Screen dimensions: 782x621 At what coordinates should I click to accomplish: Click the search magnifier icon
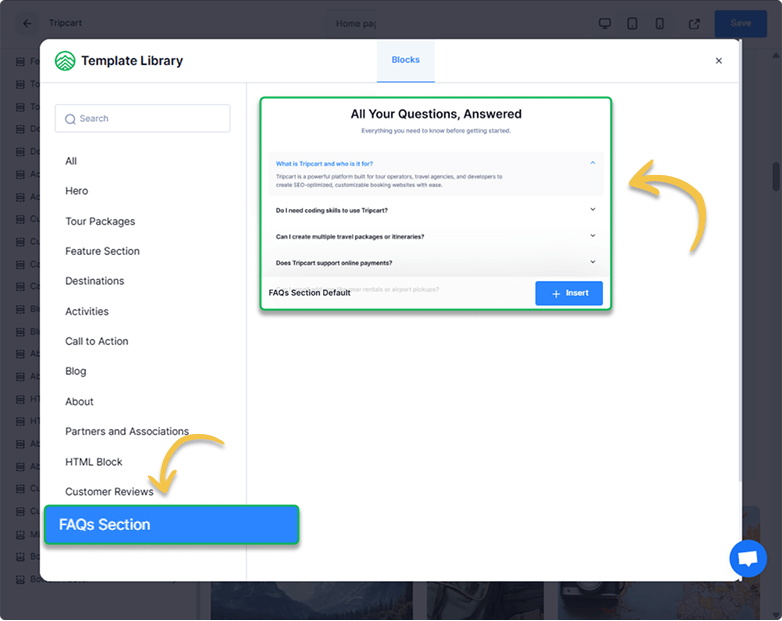coord(70,119)
